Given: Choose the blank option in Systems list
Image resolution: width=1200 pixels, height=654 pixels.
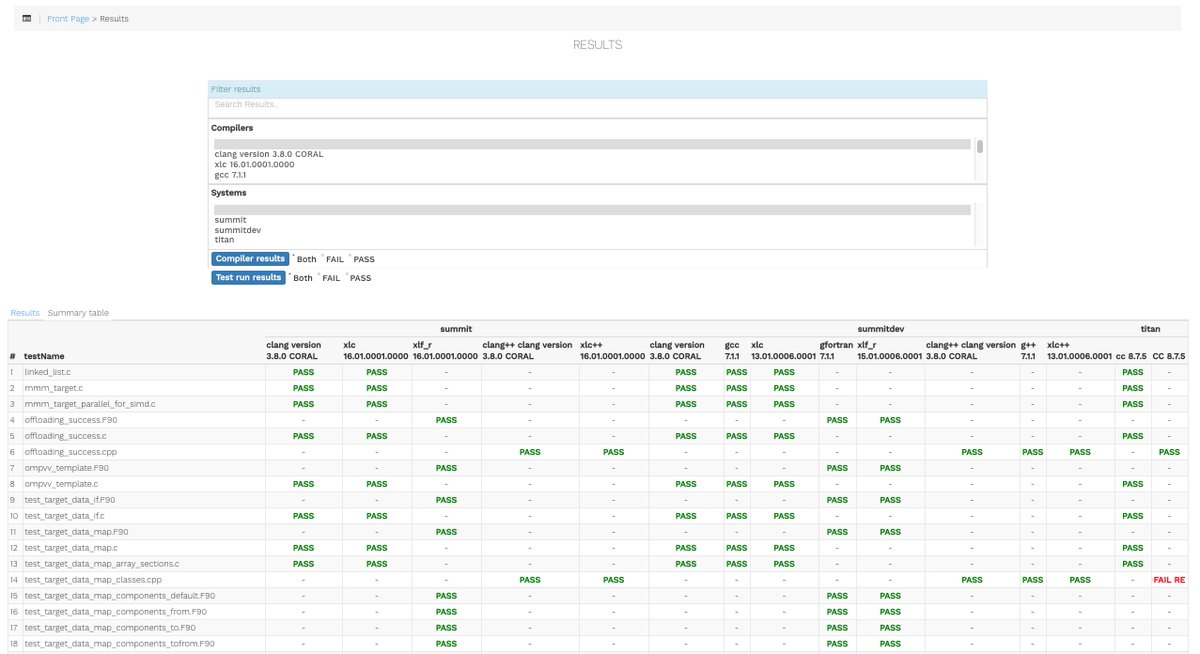Looking at the screenshot, I should [592, 210].
